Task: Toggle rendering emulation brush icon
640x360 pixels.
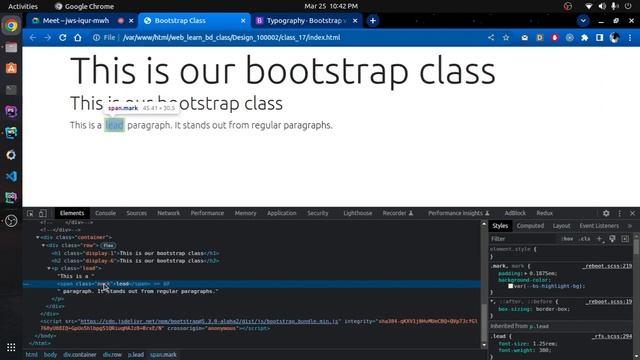Action: (612, 239)
